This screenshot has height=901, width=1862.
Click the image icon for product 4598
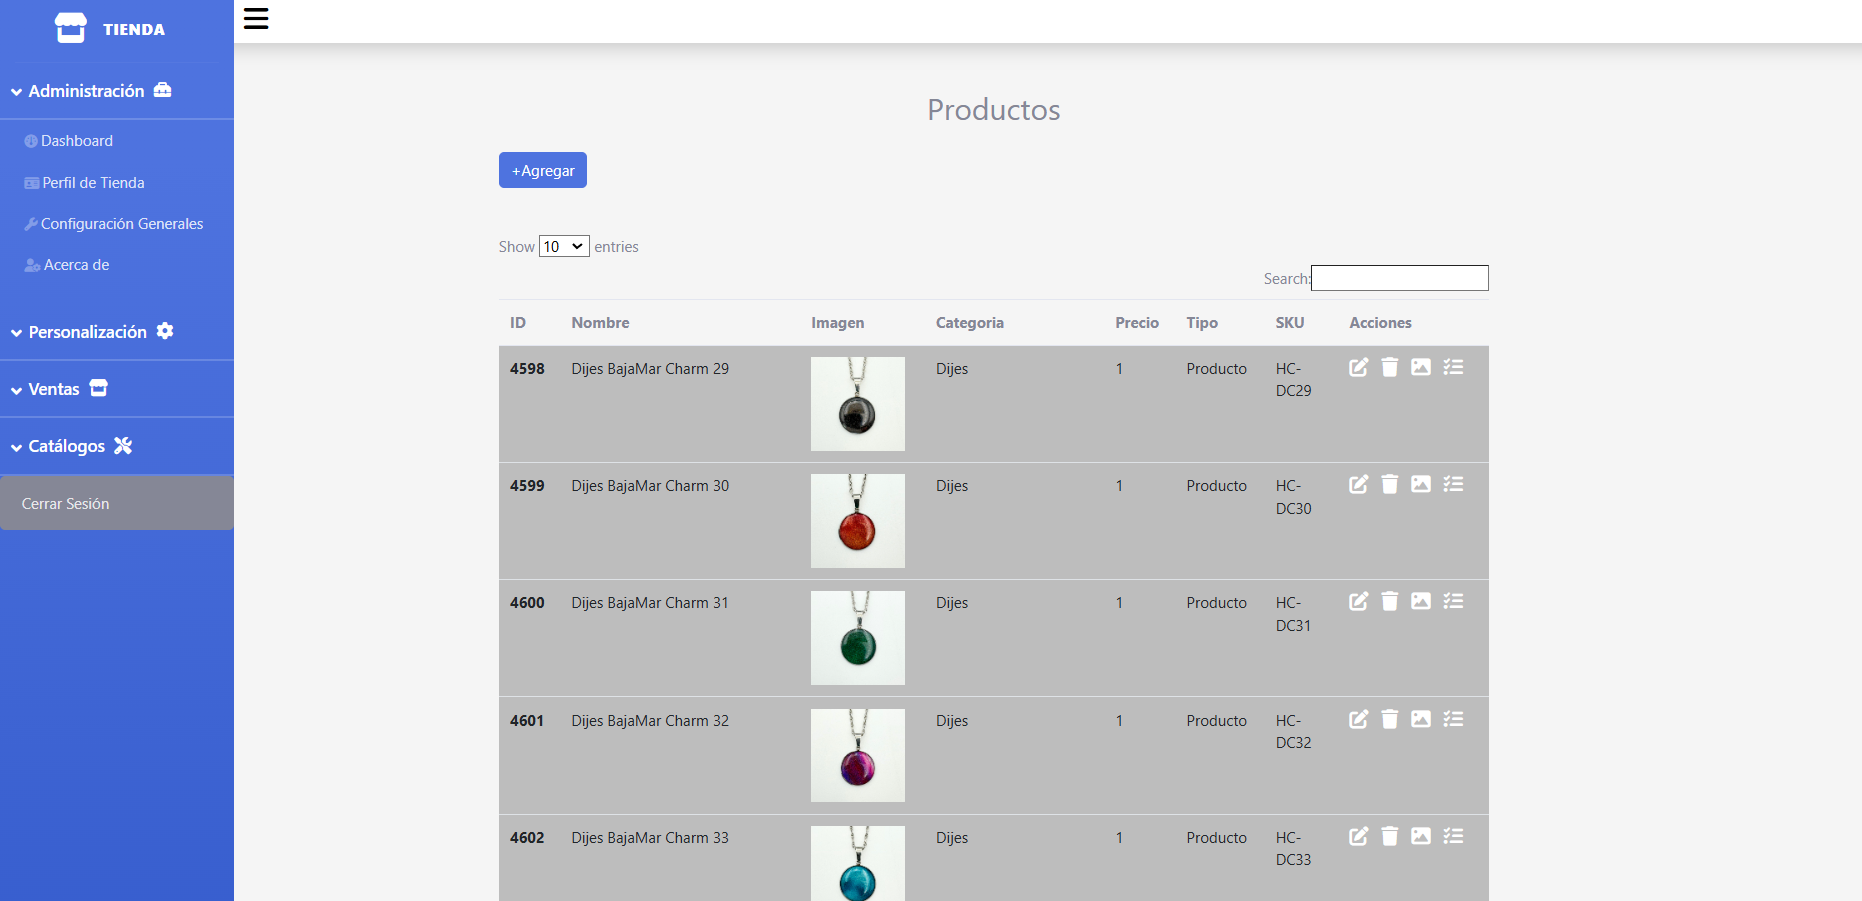pyautogui.click(x=1420, y=367)
